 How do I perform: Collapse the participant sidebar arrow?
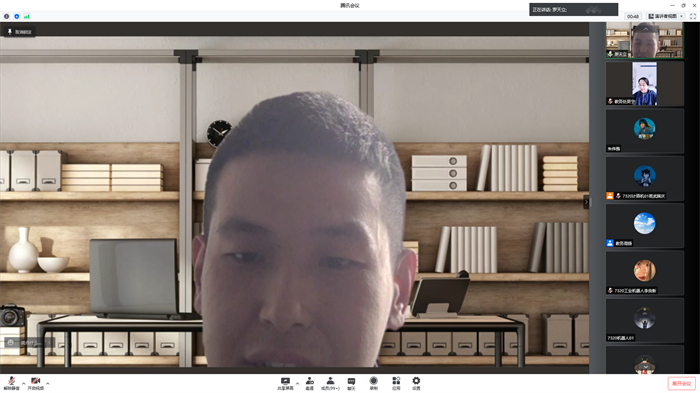pos(587,202)
